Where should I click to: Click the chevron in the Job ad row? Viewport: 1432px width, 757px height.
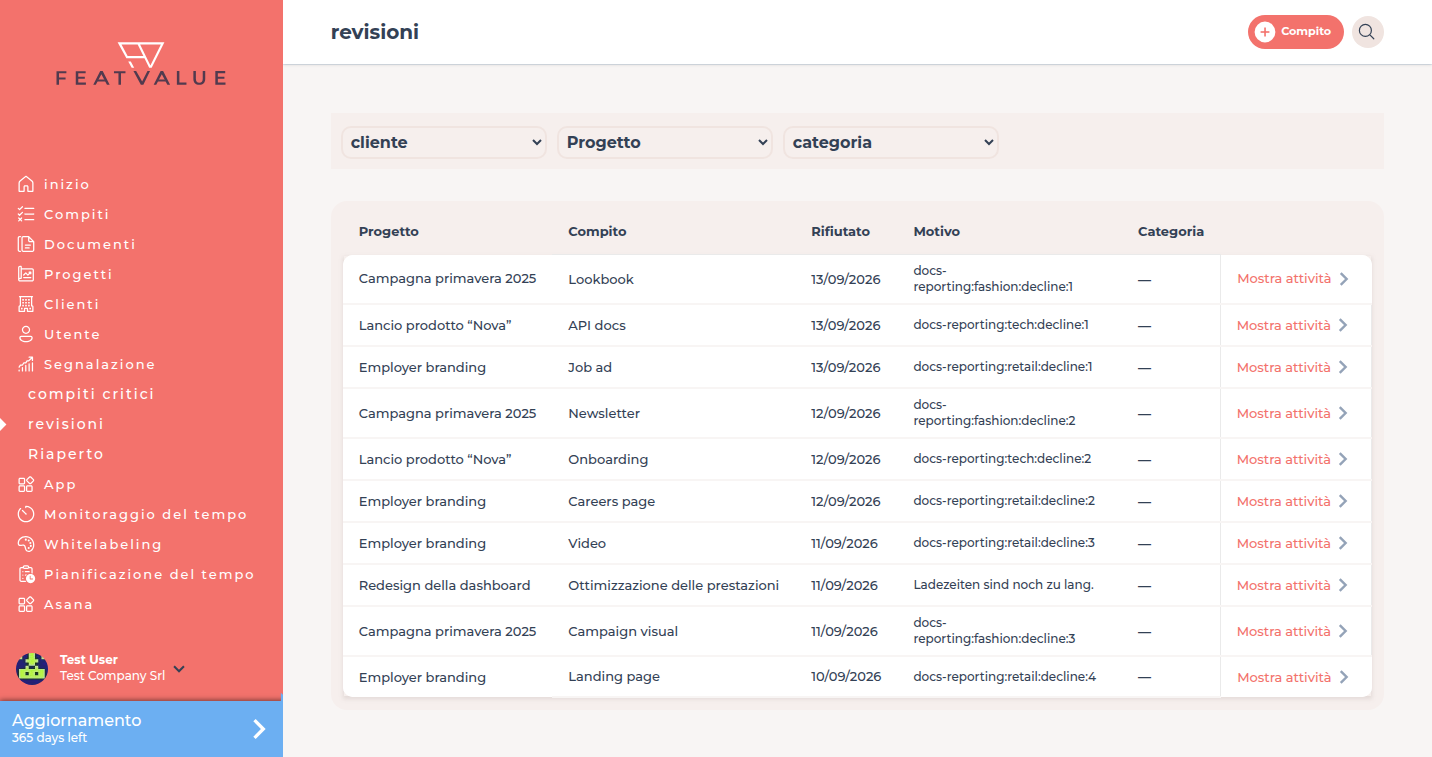(1344, 367)
